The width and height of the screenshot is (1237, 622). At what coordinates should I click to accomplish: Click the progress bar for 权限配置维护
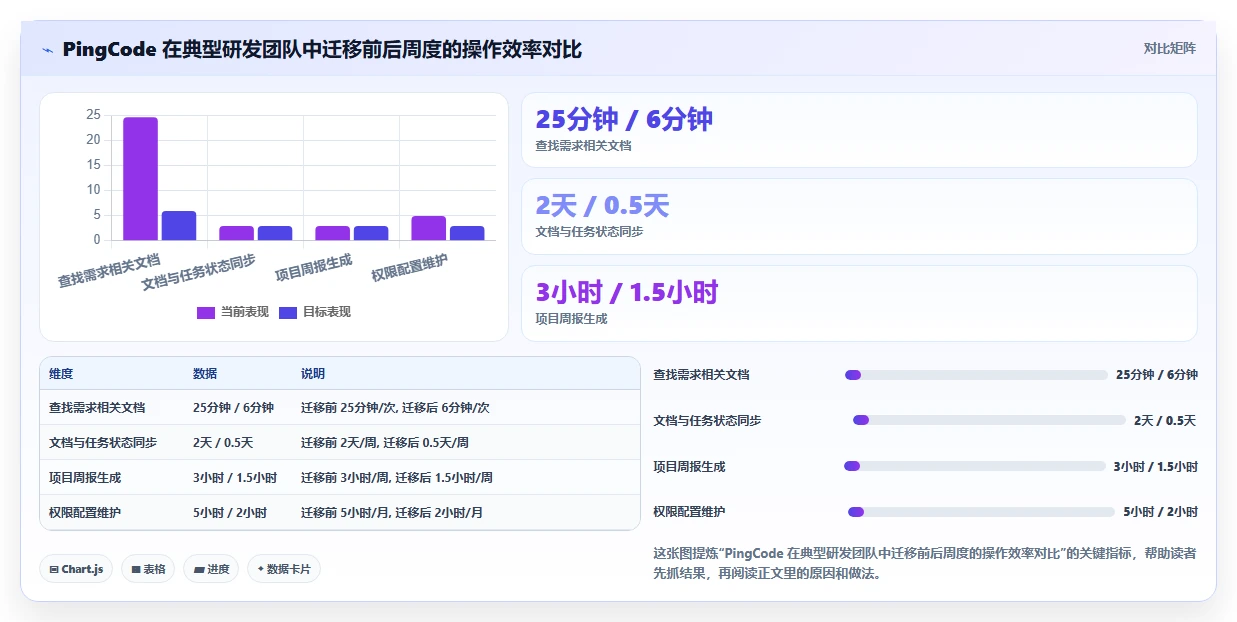click(x=981, y=512)
